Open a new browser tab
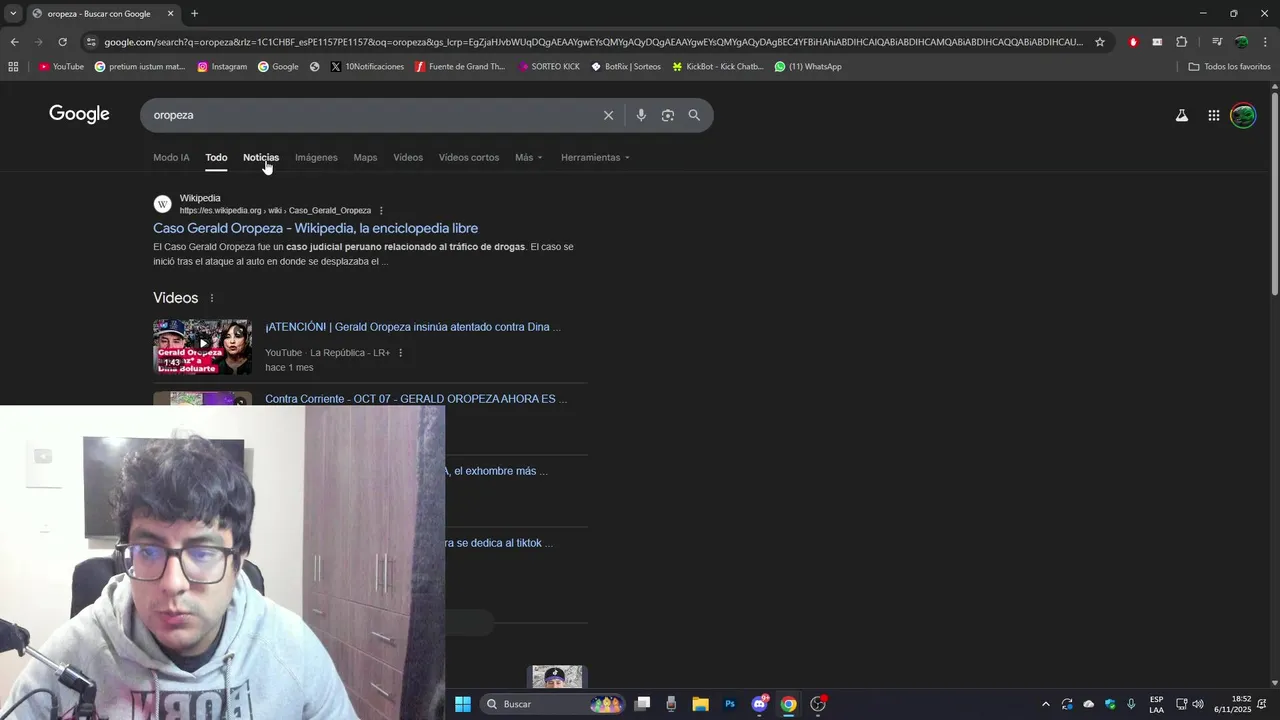This screenshot has height=720, width=1280. 194,14
